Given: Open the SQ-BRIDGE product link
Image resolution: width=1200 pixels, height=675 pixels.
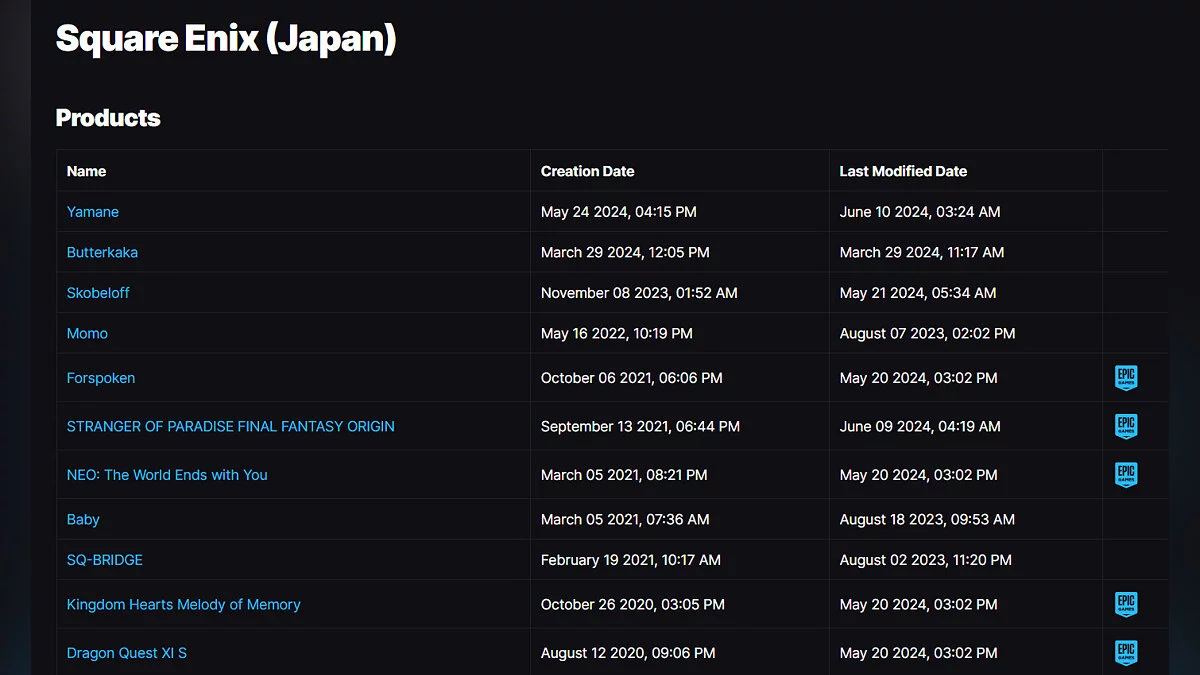Looking at the screenshot, I should 105,560.
